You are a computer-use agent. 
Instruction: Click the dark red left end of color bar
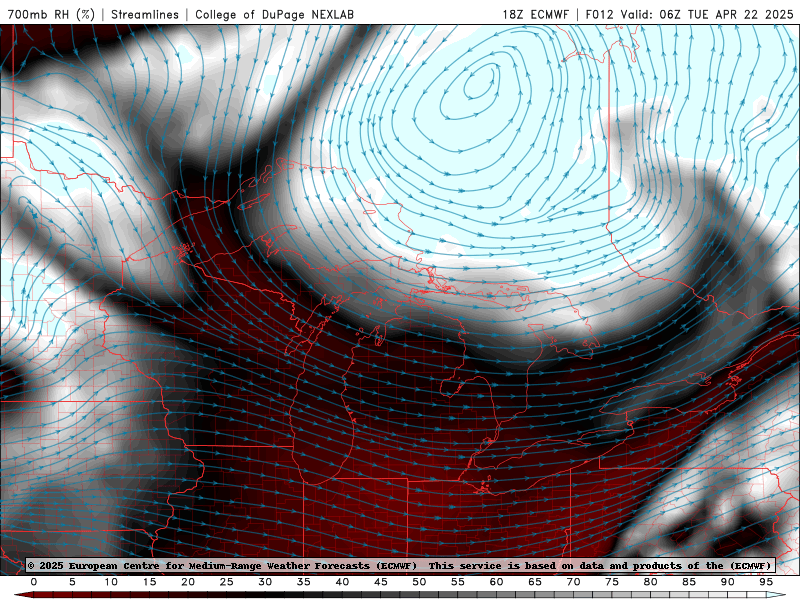click(23, 595)
